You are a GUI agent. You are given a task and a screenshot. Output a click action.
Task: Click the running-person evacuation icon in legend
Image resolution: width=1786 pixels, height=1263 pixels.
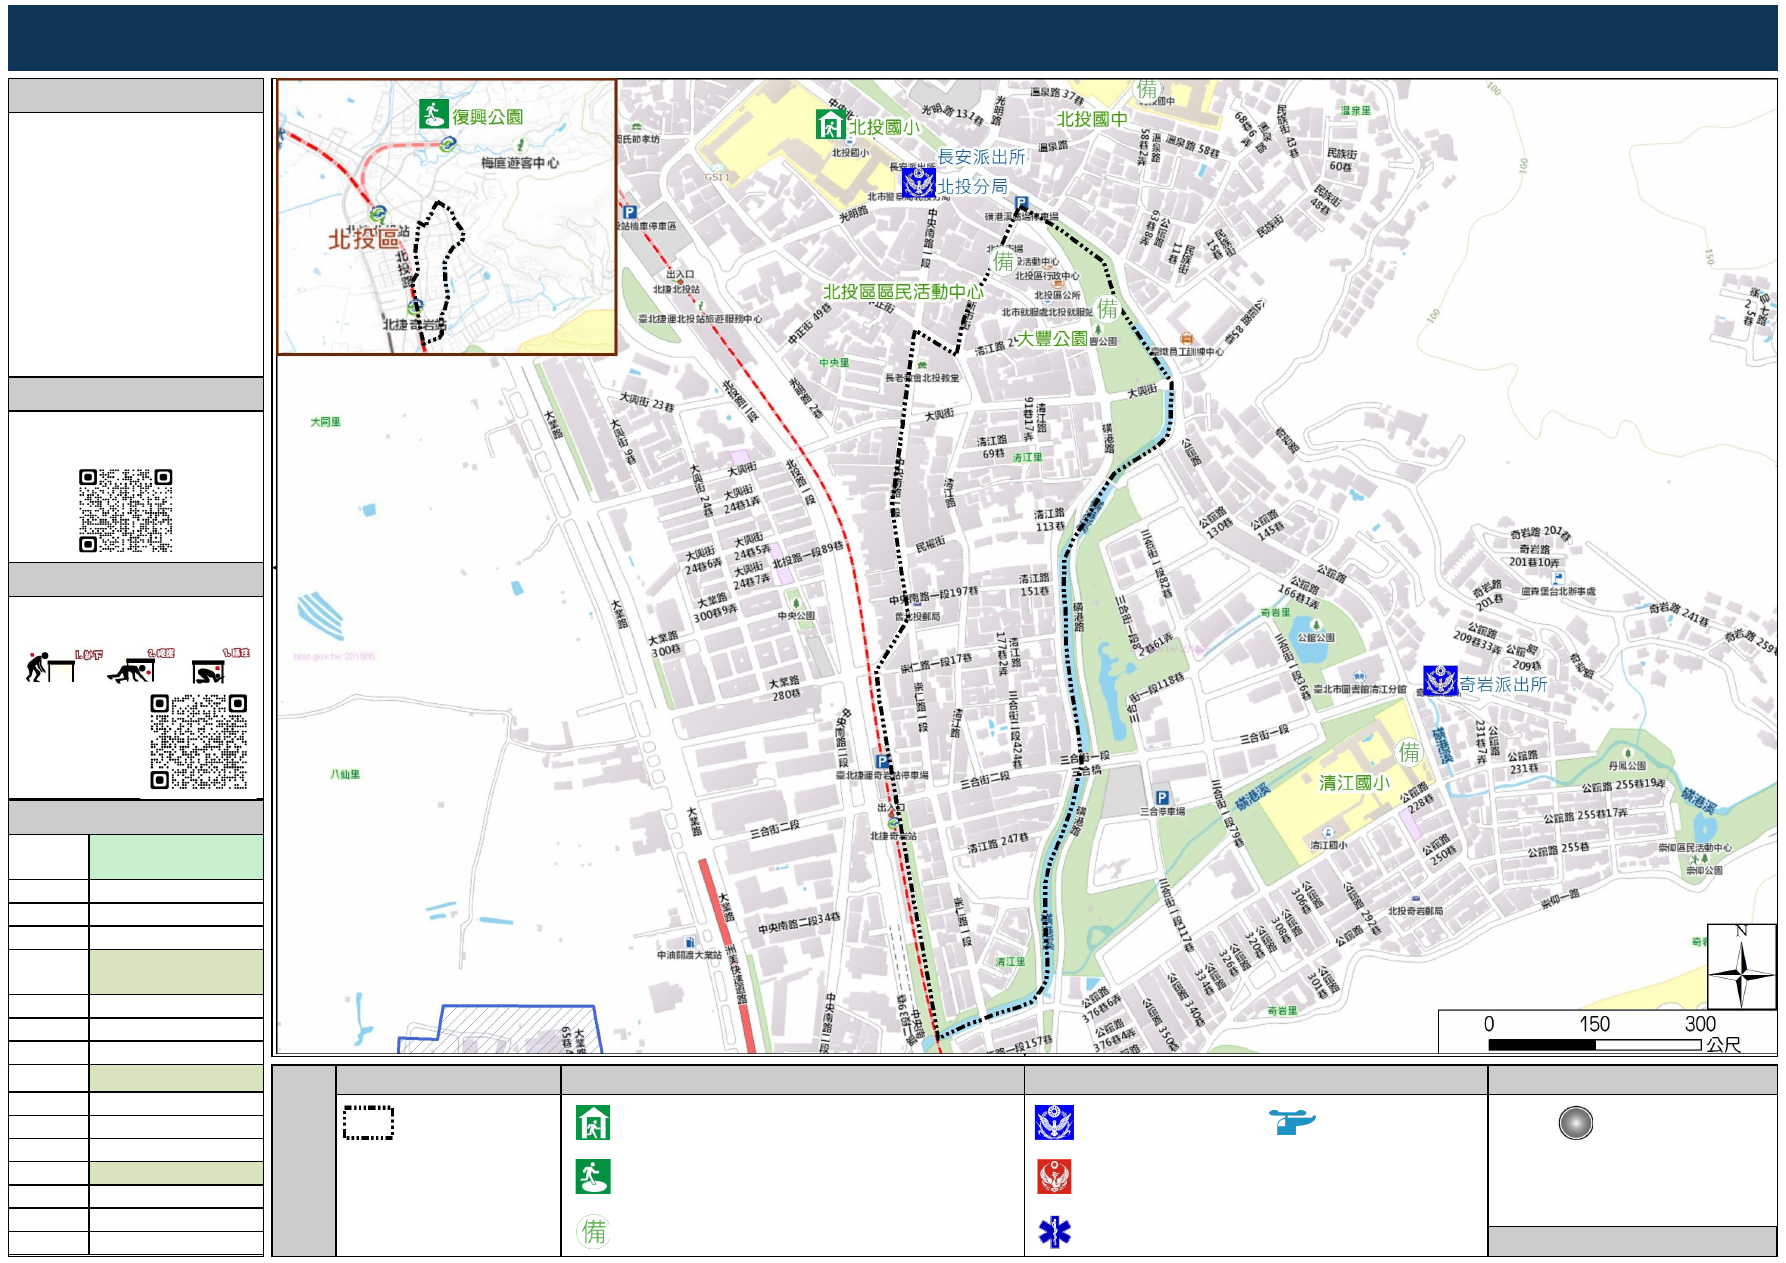point(593,1177)
